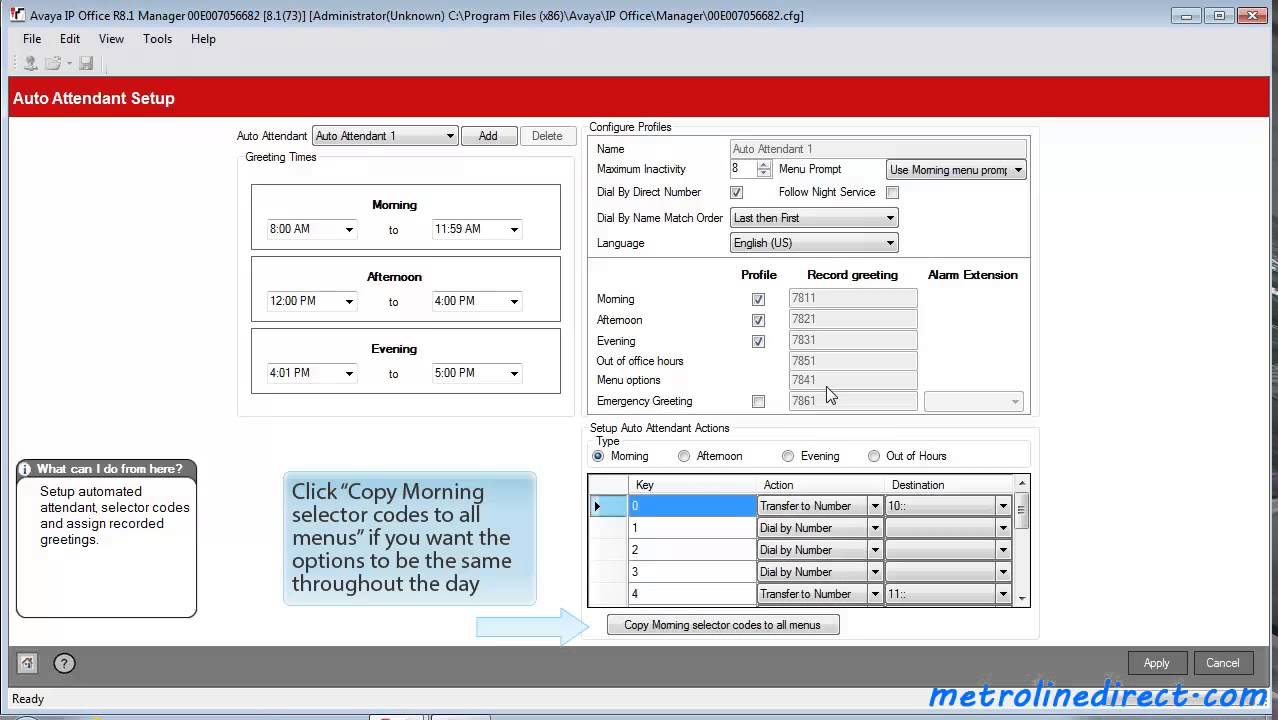Click the Key cell containing 0
Viewport: 1278px width, 720px height.
click(x=692, y=506)
